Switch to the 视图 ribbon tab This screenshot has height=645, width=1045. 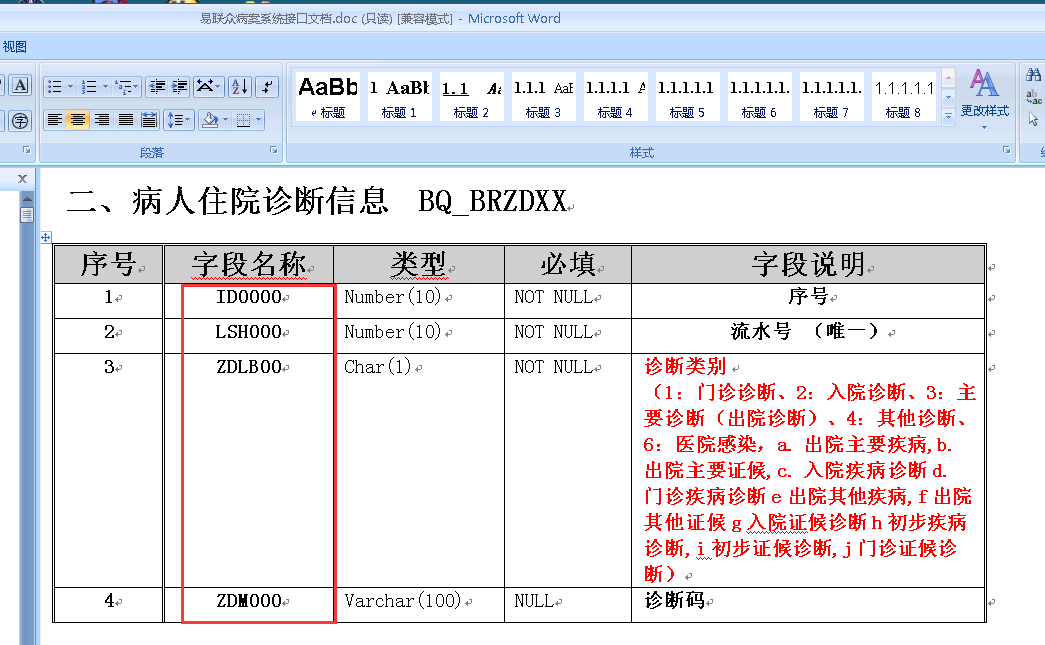pyautogui.click(x=15, y=47)
